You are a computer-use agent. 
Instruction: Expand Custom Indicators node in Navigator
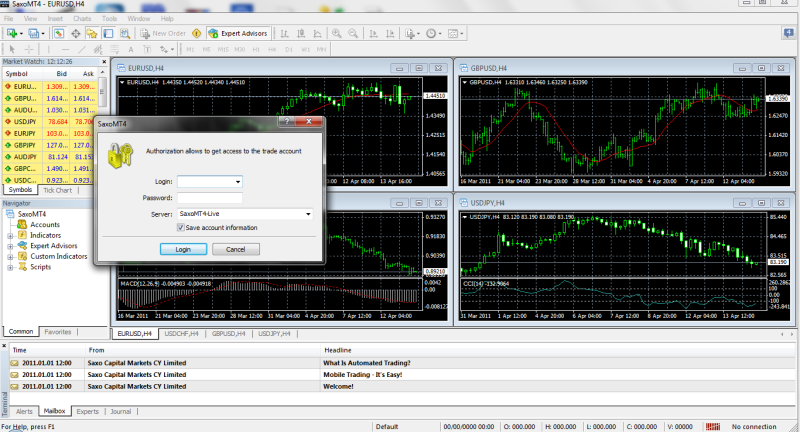(x=10, y=257)
